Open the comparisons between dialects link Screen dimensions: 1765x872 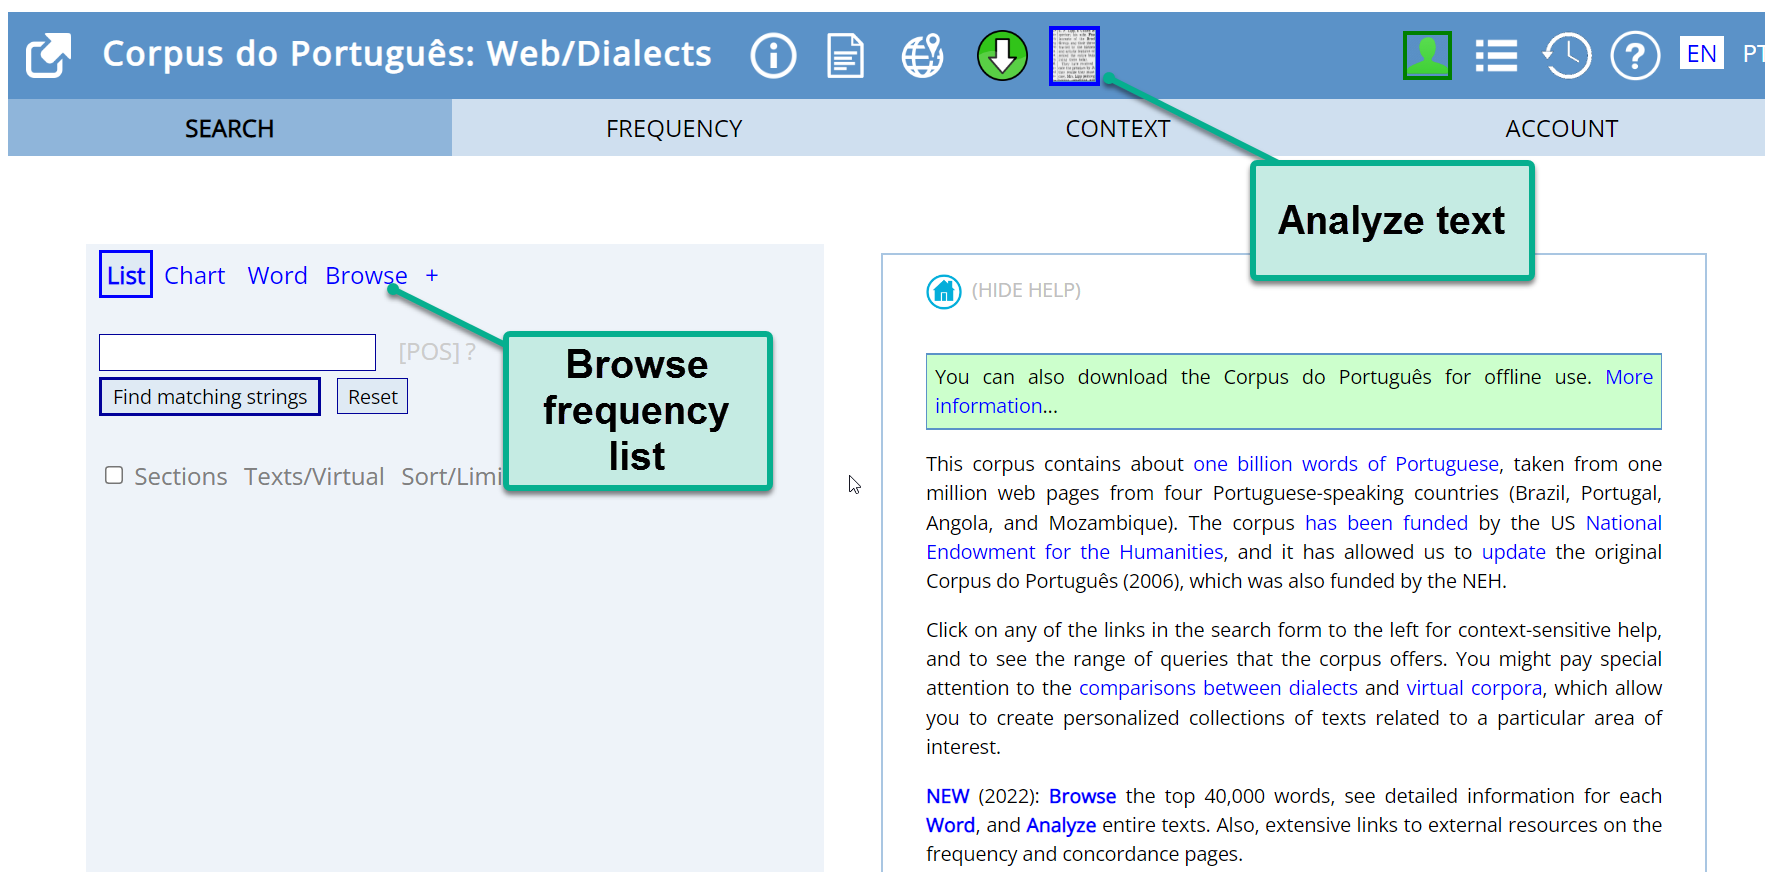[1218, 688]
